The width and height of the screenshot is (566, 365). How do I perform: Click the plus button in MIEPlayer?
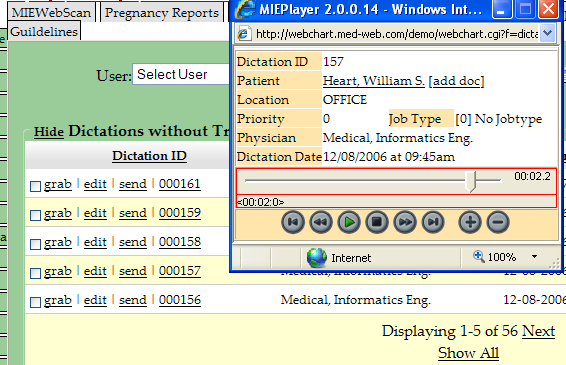coord(470,222)
